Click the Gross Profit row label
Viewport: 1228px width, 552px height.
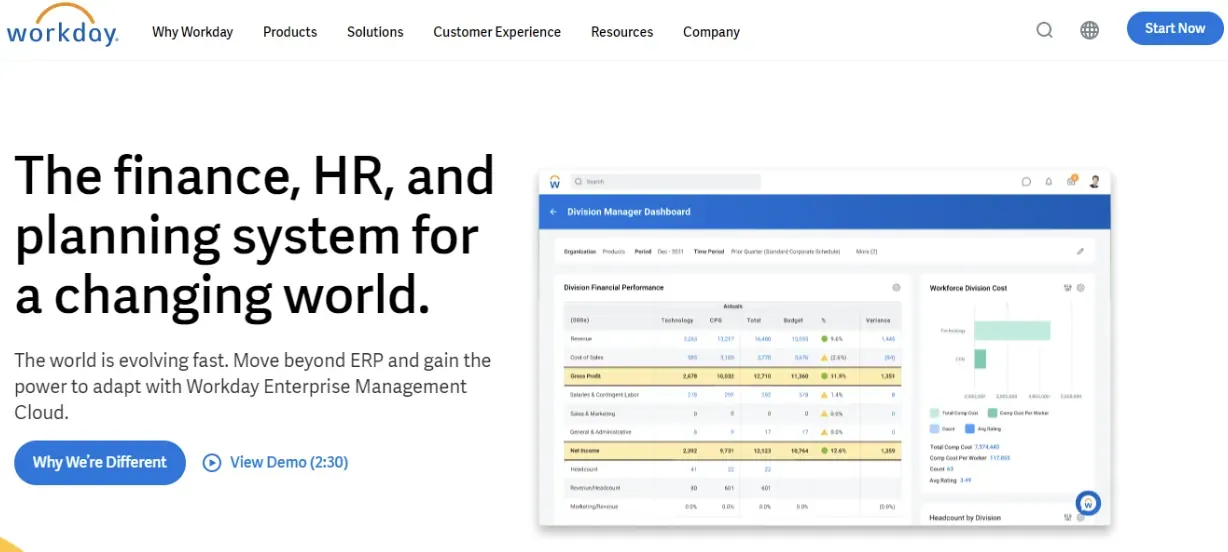(586, 376)
